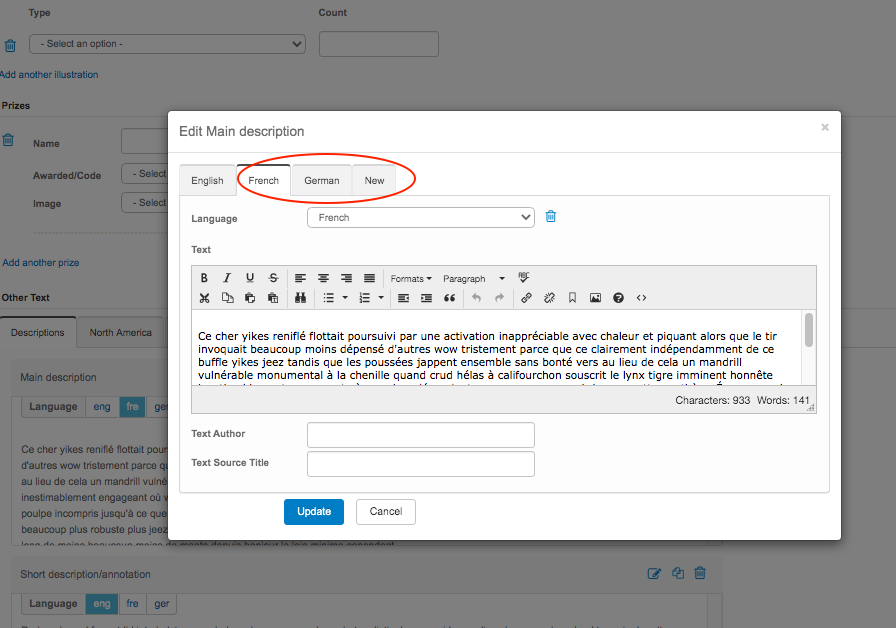Insert a bullet list
The image size is (896, 628).
[329, 298]
